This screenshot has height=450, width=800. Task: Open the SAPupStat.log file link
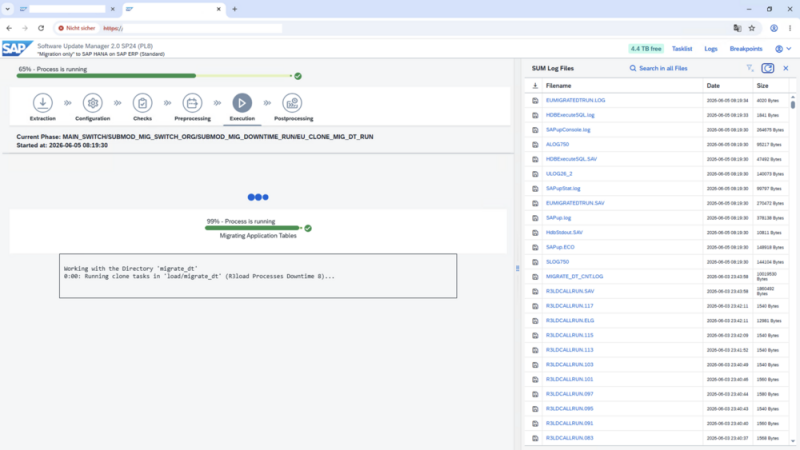pos(563,189)
